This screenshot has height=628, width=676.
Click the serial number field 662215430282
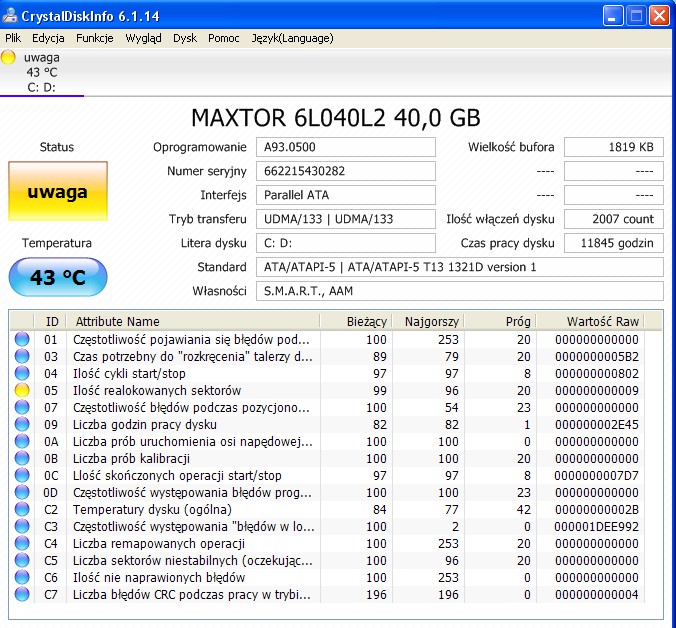[x=346, y=171]
